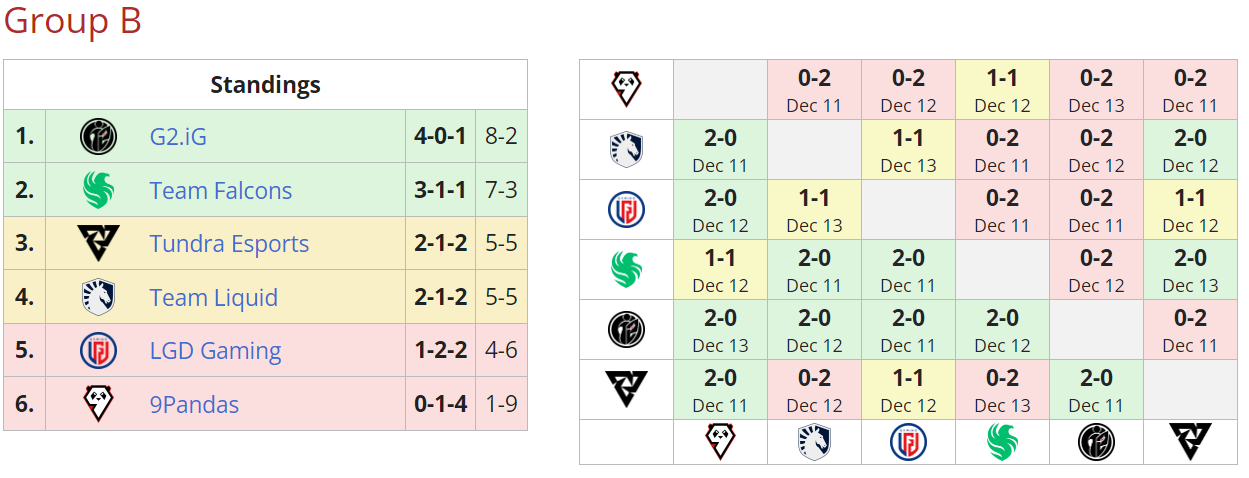Click the G2.iG logo in the standings table
This screenshot has height=478, width=1249.
[x=98, y=137]
